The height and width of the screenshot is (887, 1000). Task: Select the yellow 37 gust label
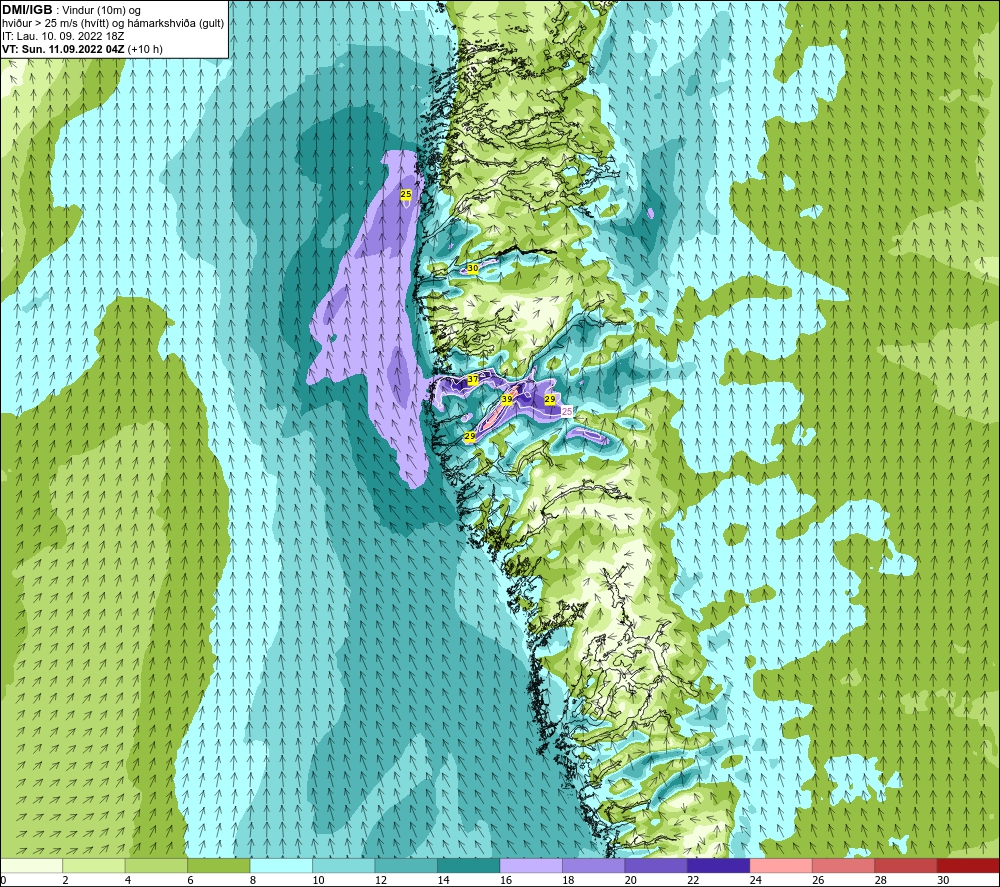pos(473,379)
